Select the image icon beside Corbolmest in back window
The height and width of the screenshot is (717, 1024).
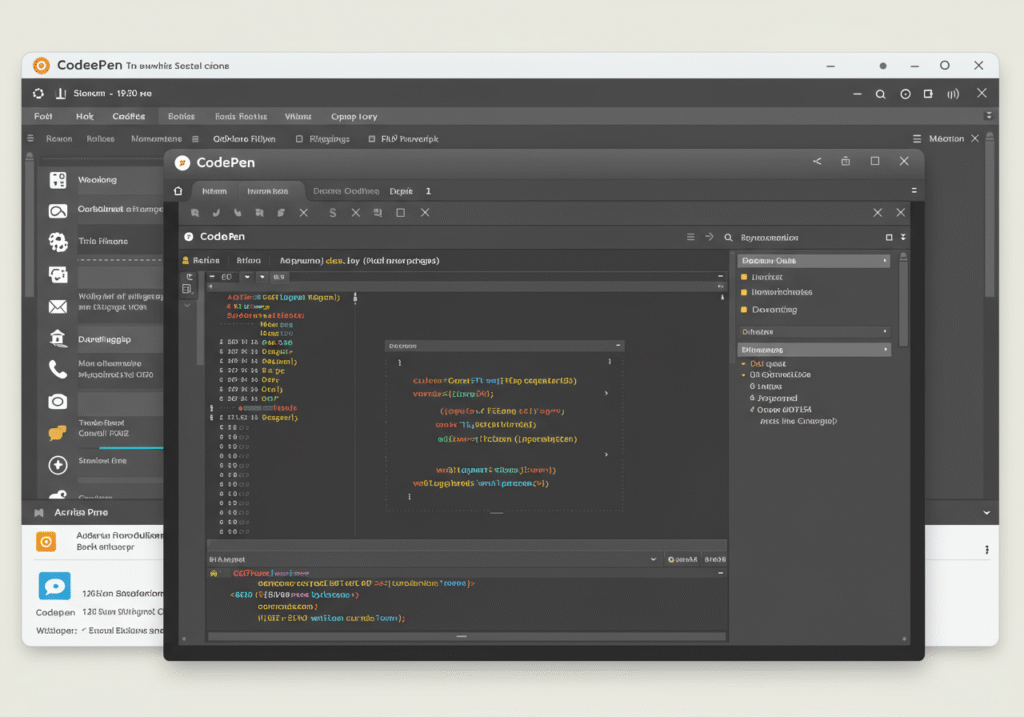[58, 211]
